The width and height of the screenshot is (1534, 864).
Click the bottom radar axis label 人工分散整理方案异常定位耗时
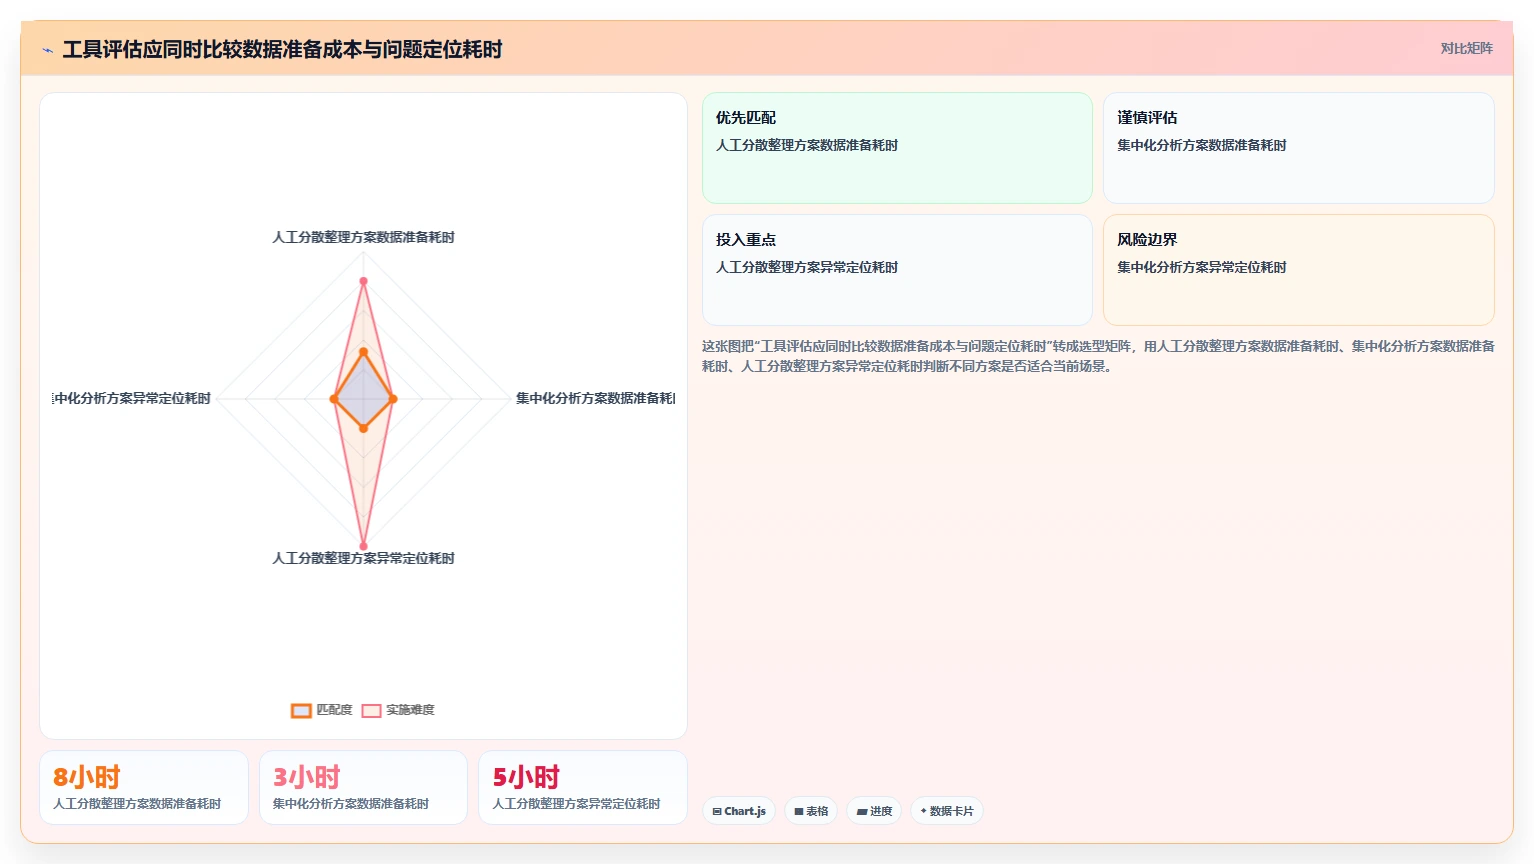click(x=363, y=558)
